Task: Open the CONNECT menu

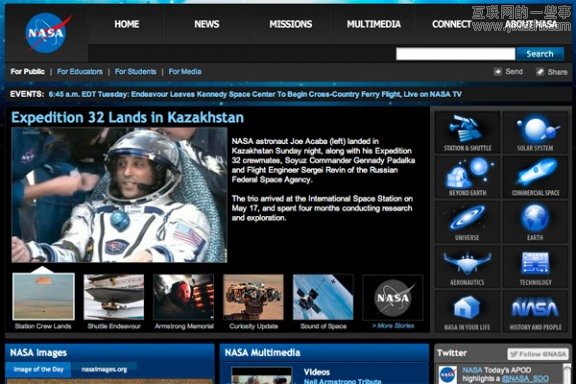Action: tap(451, 24)
